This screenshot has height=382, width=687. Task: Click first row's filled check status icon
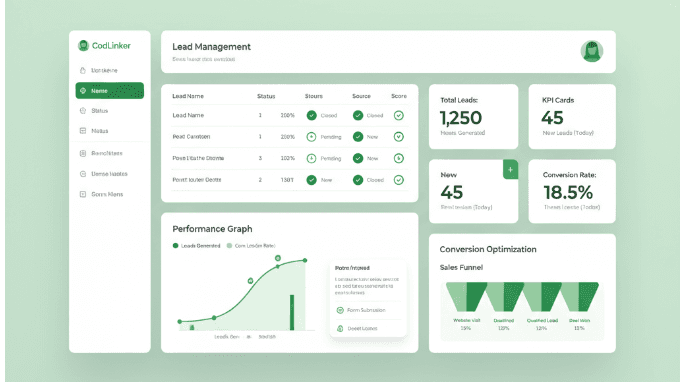click(x=312, y=115)
